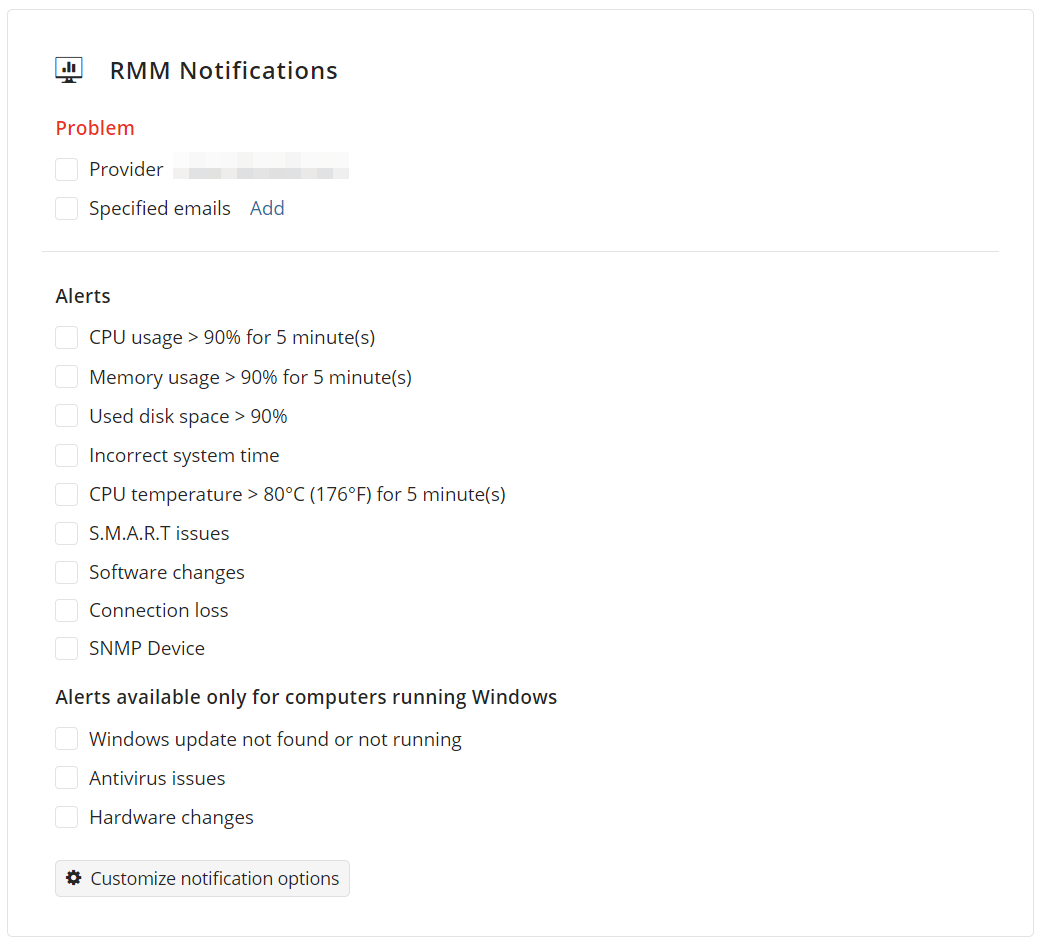Screen dimensions: 1043x949
Task: Toggle the Antivirus issues alert
Action: coord(66,778)
